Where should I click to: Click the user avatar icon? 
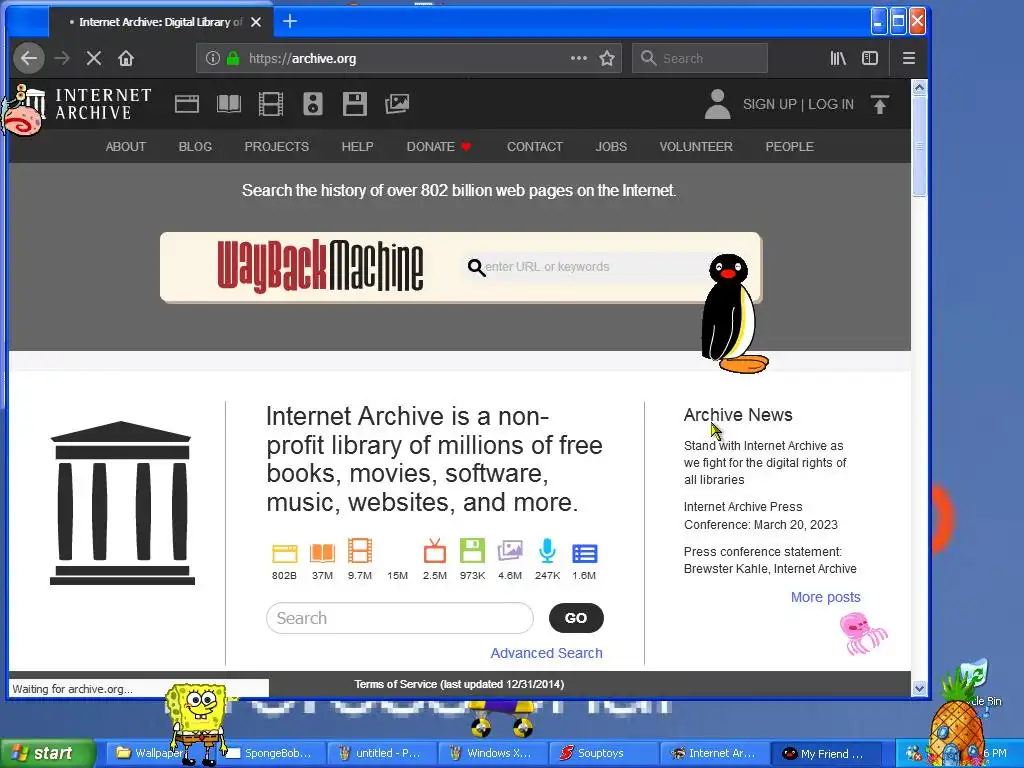pos(717,104)
